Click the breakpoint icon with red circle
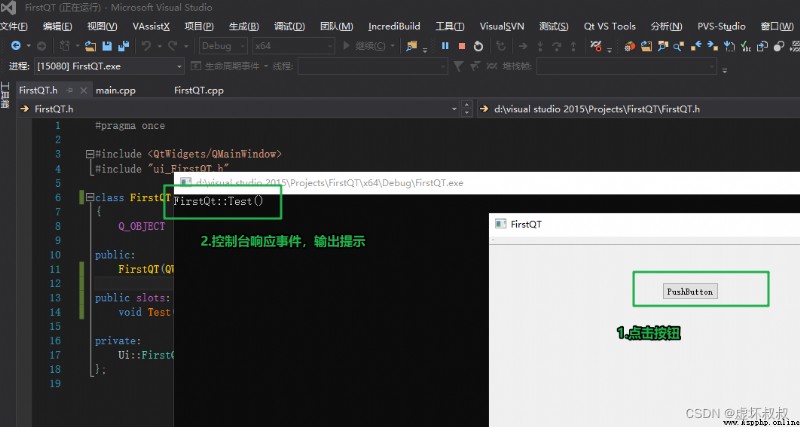Viewport: 800px width, 427px height. click(x=595, y=46)
